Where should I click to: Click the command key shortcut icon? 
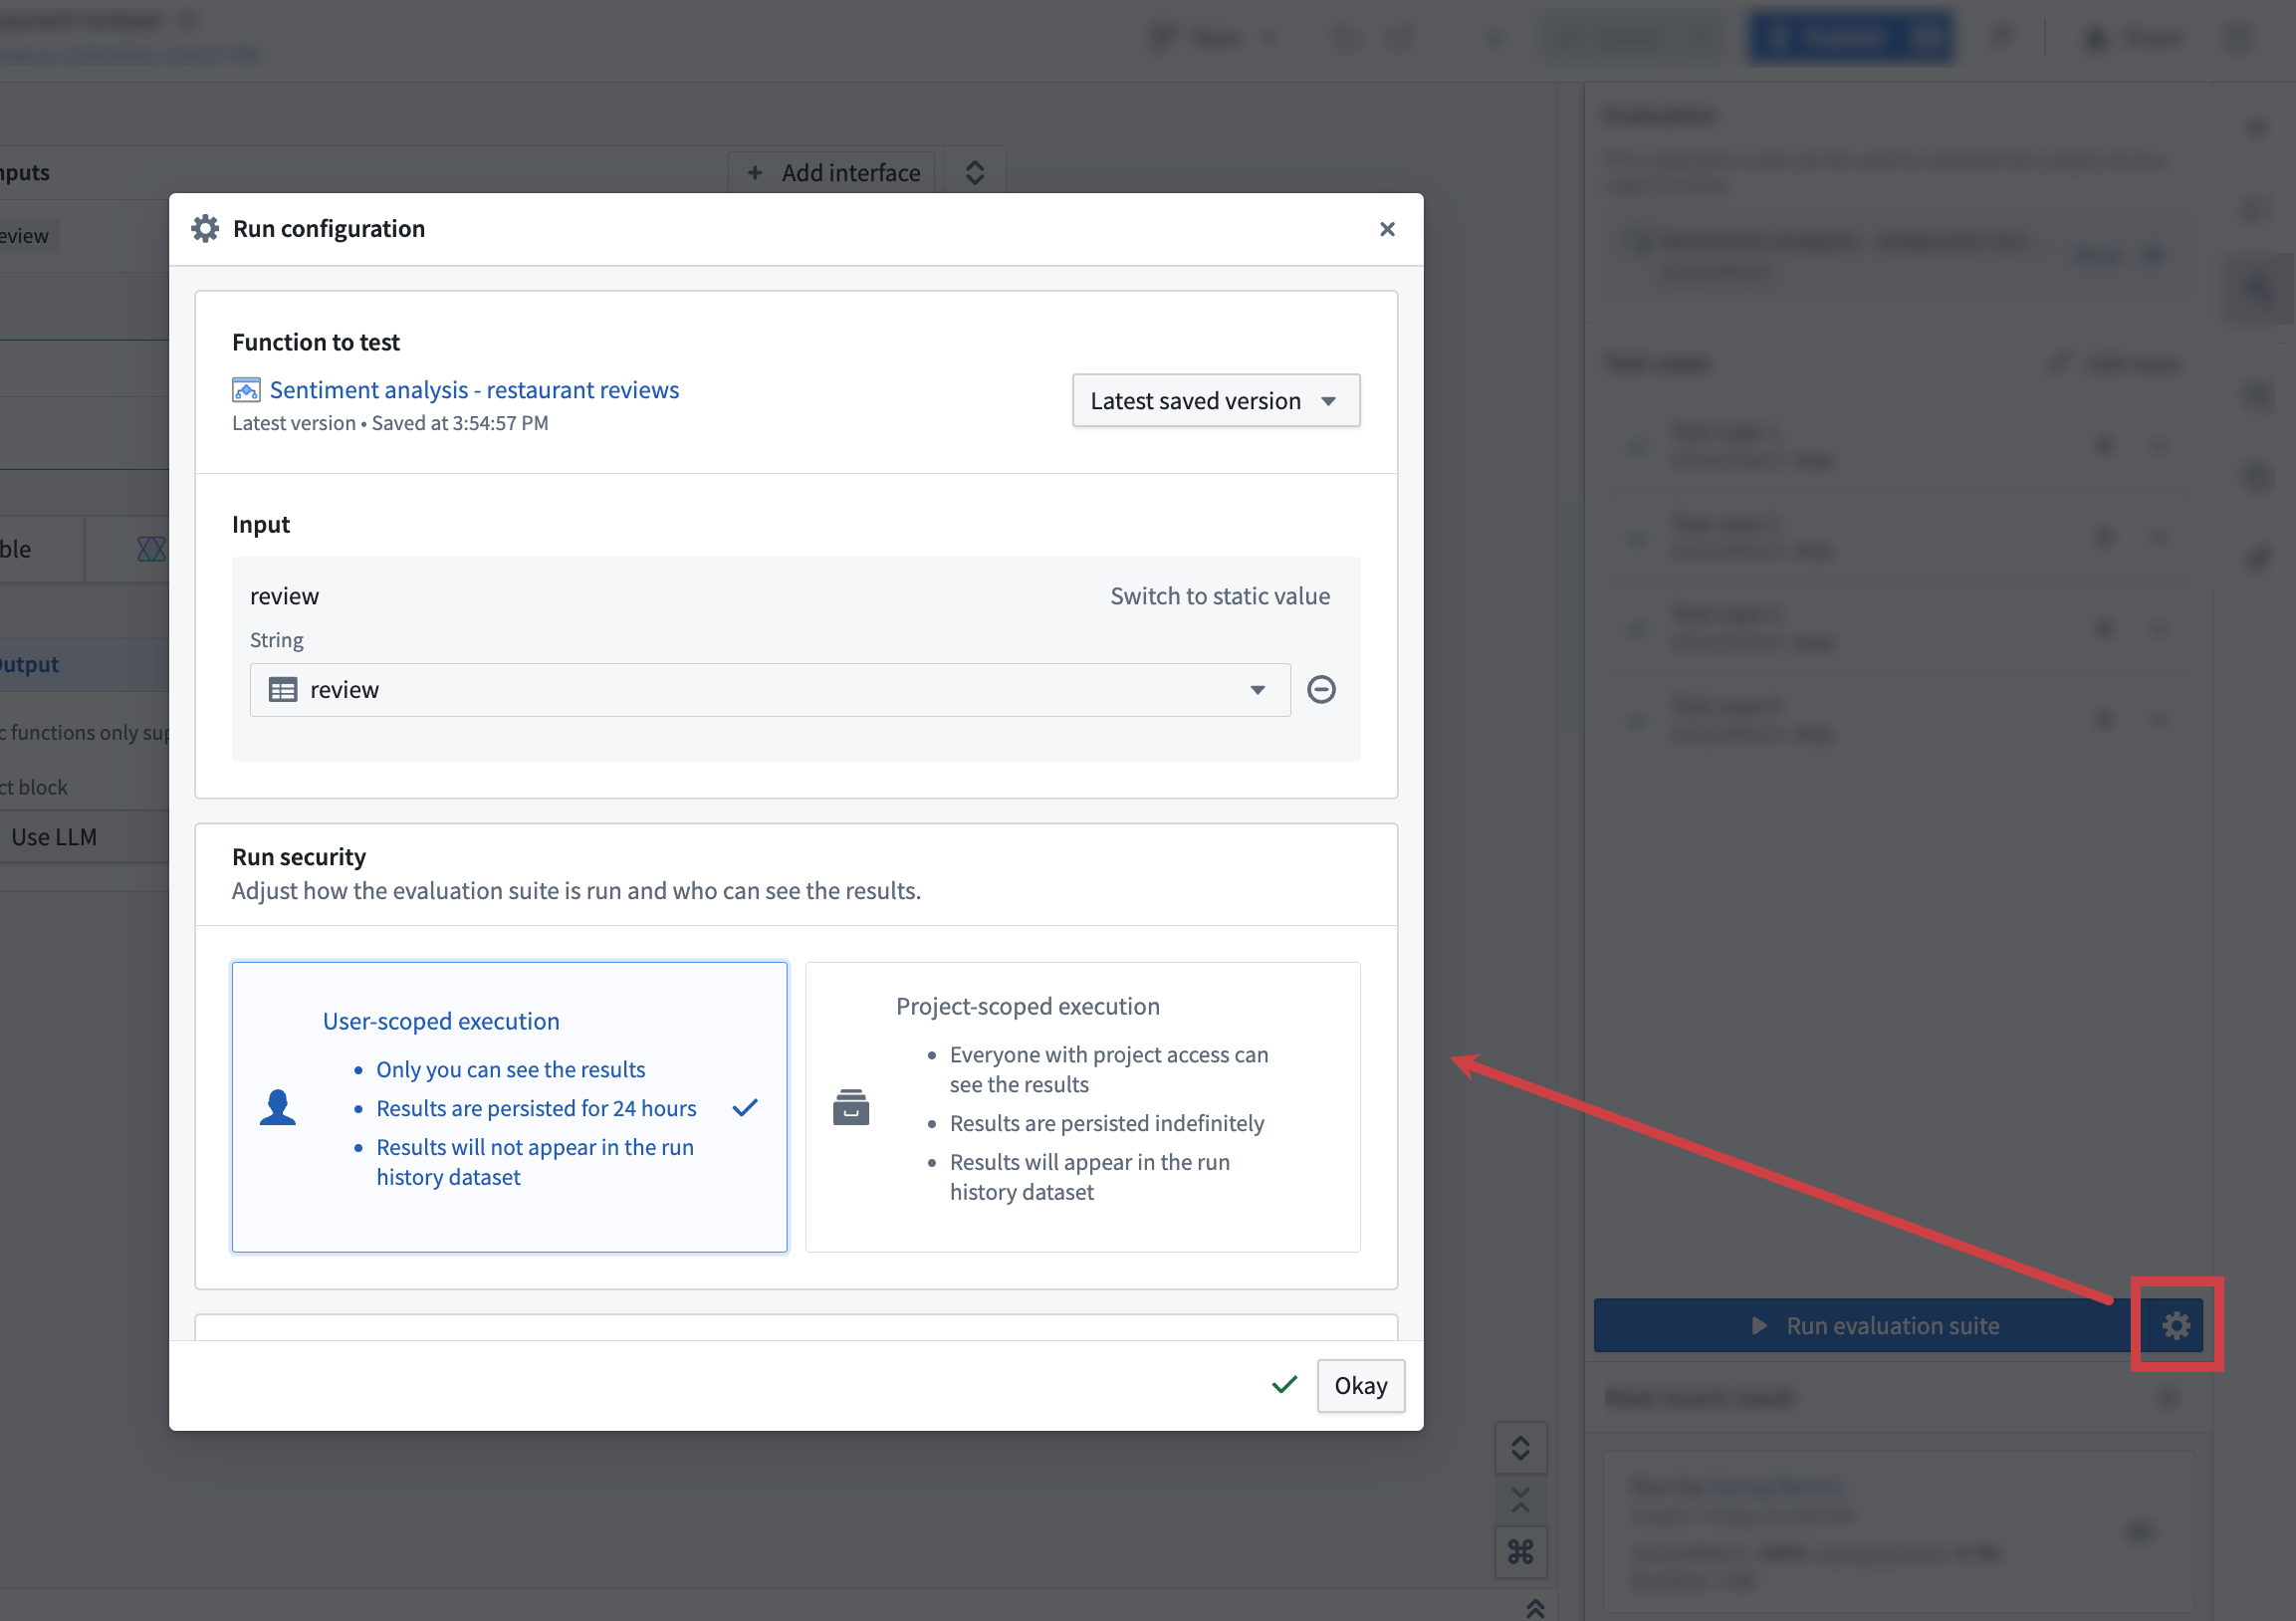pos(1520,1551)
